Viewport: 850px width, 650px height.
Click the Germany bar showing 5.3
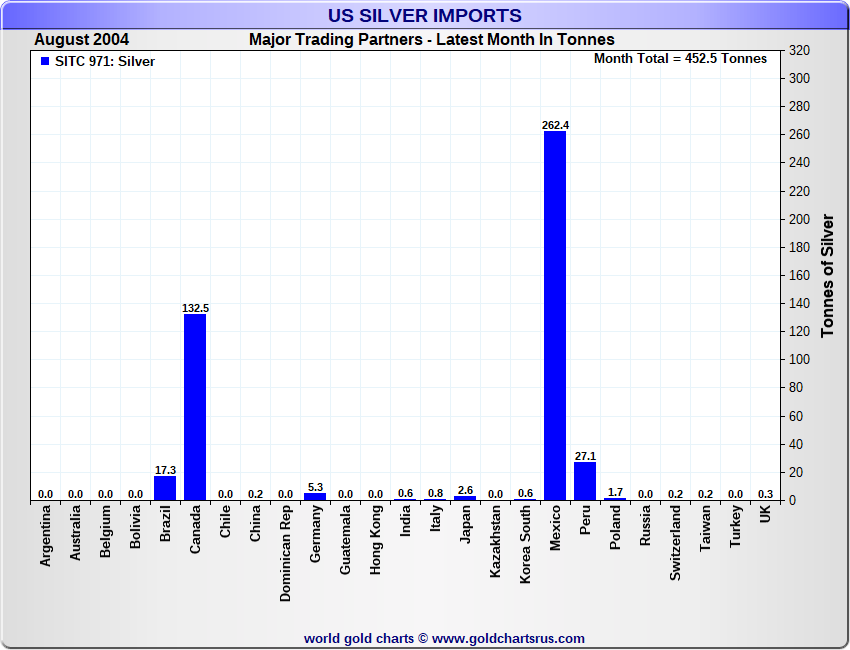tap(315, 496)
